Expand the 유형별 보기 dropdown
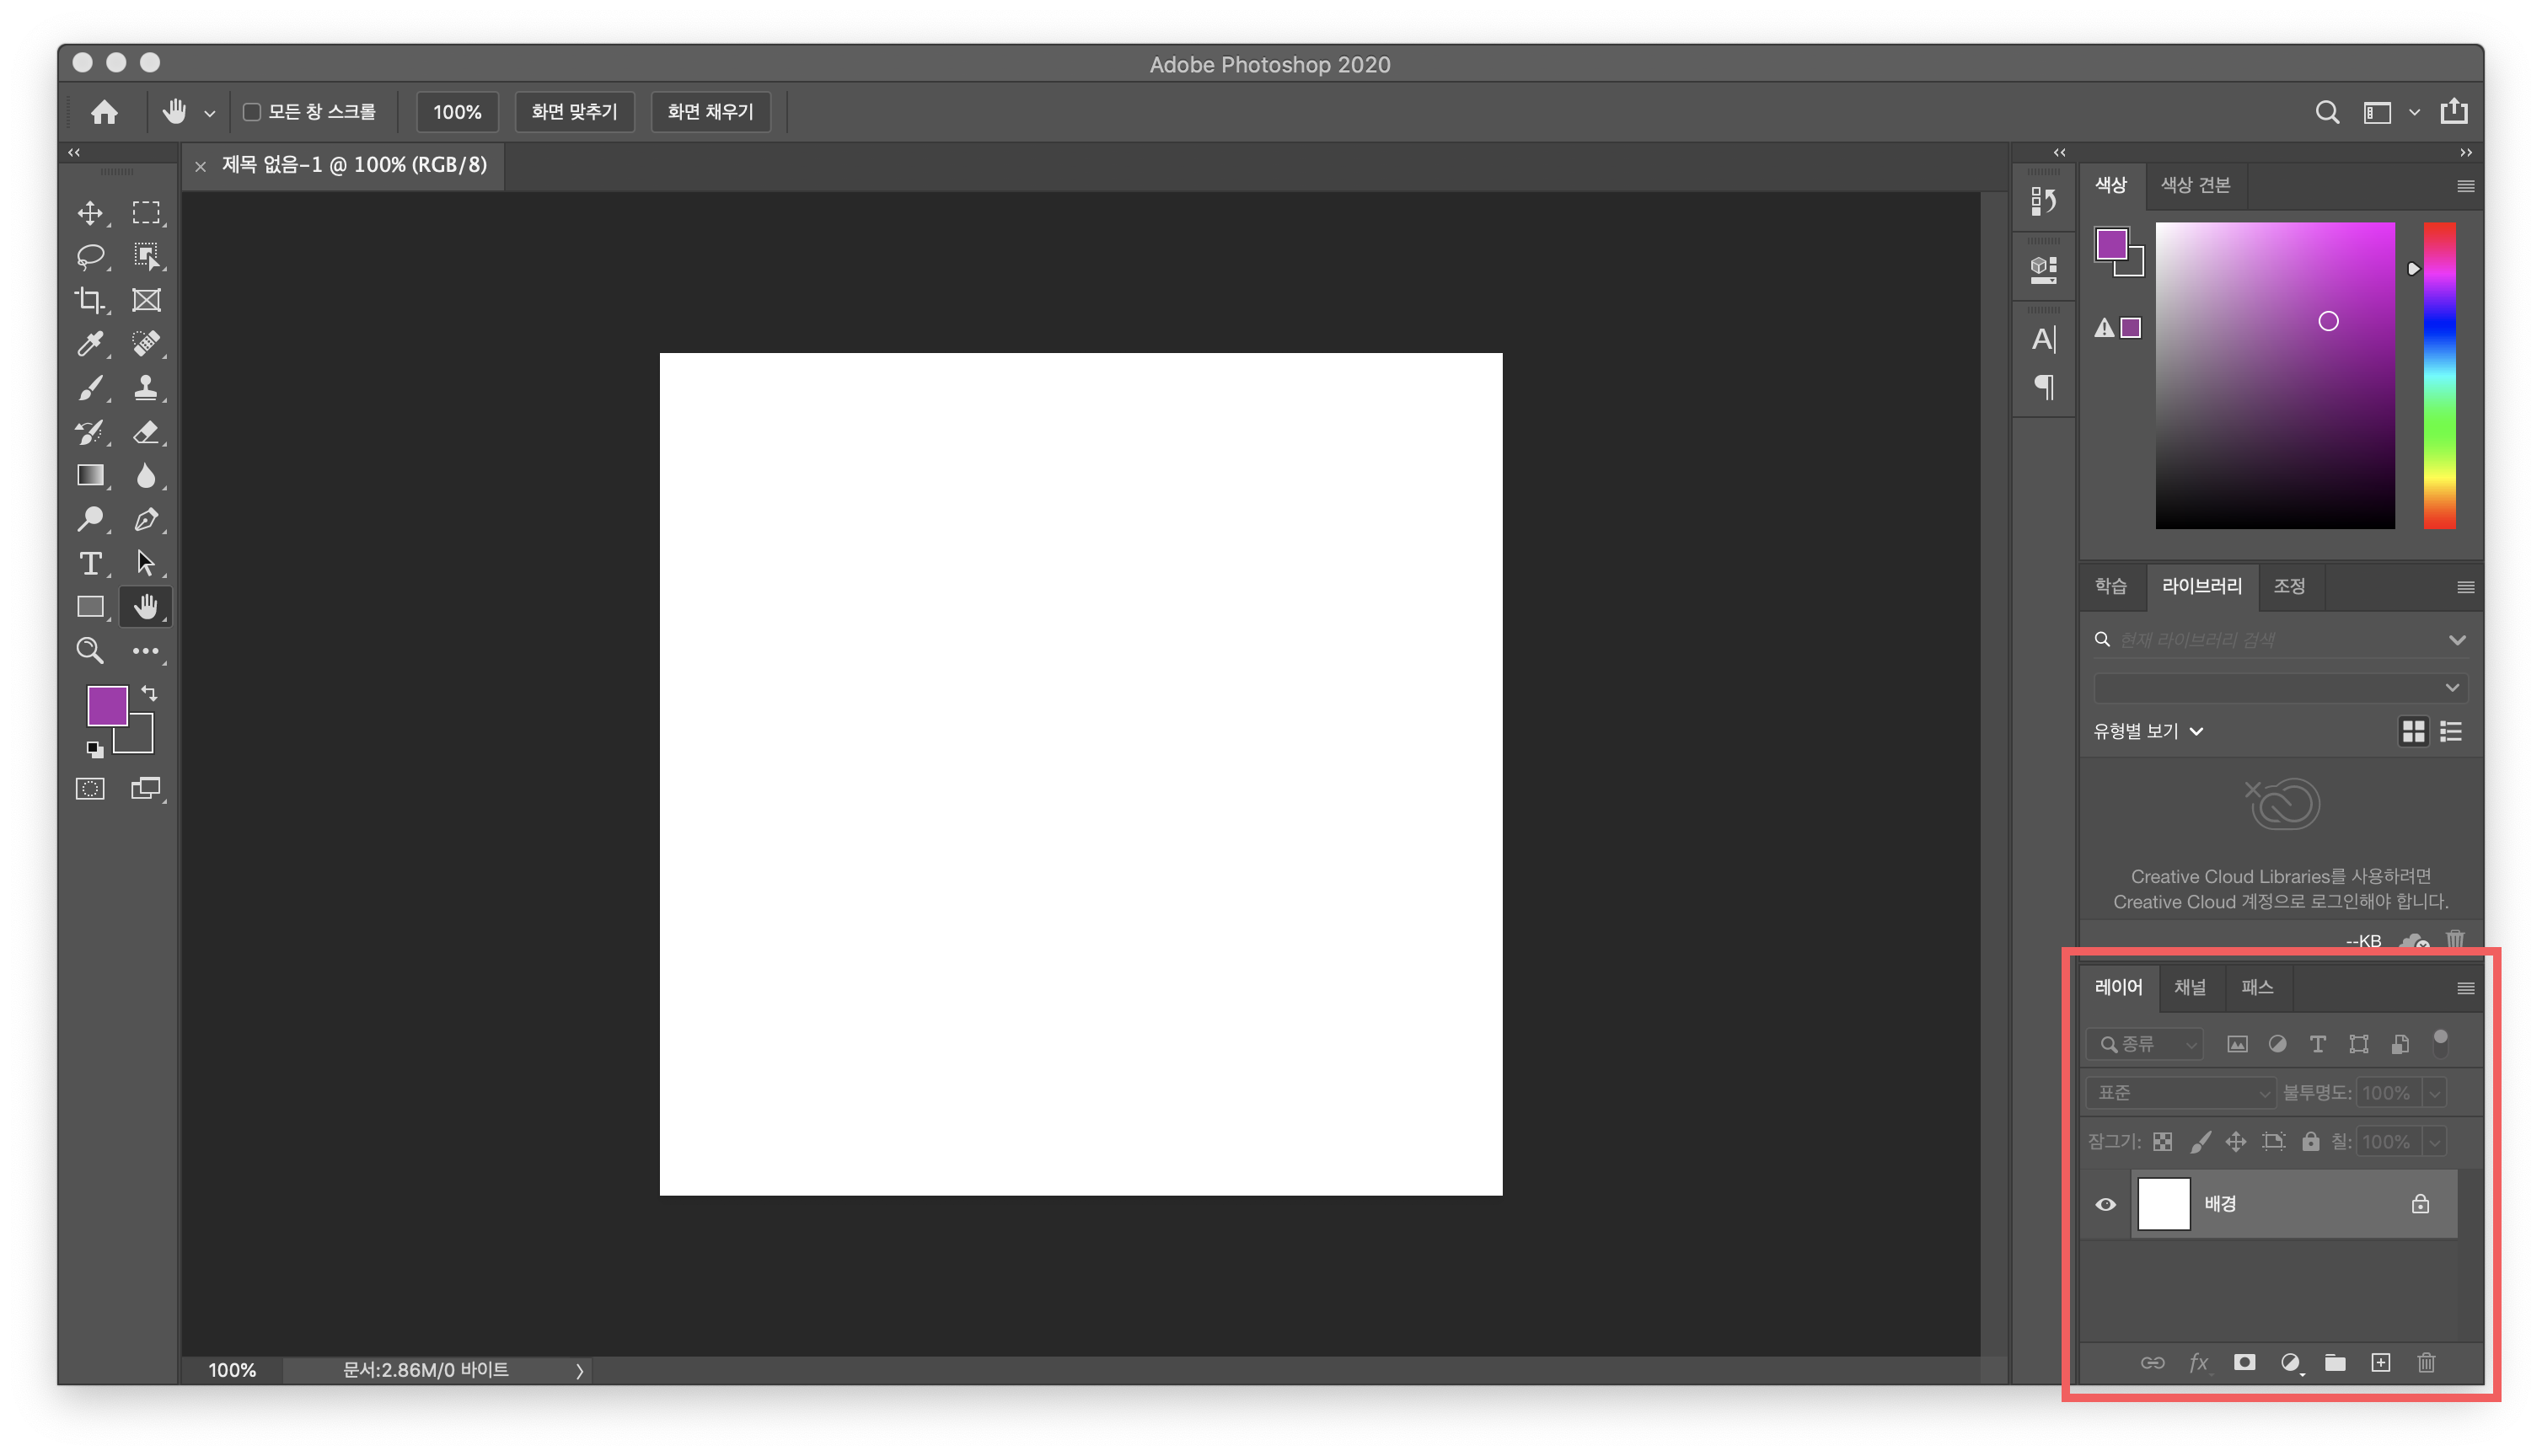This screenshot has width=2542, height=1456. [2148, 732]
